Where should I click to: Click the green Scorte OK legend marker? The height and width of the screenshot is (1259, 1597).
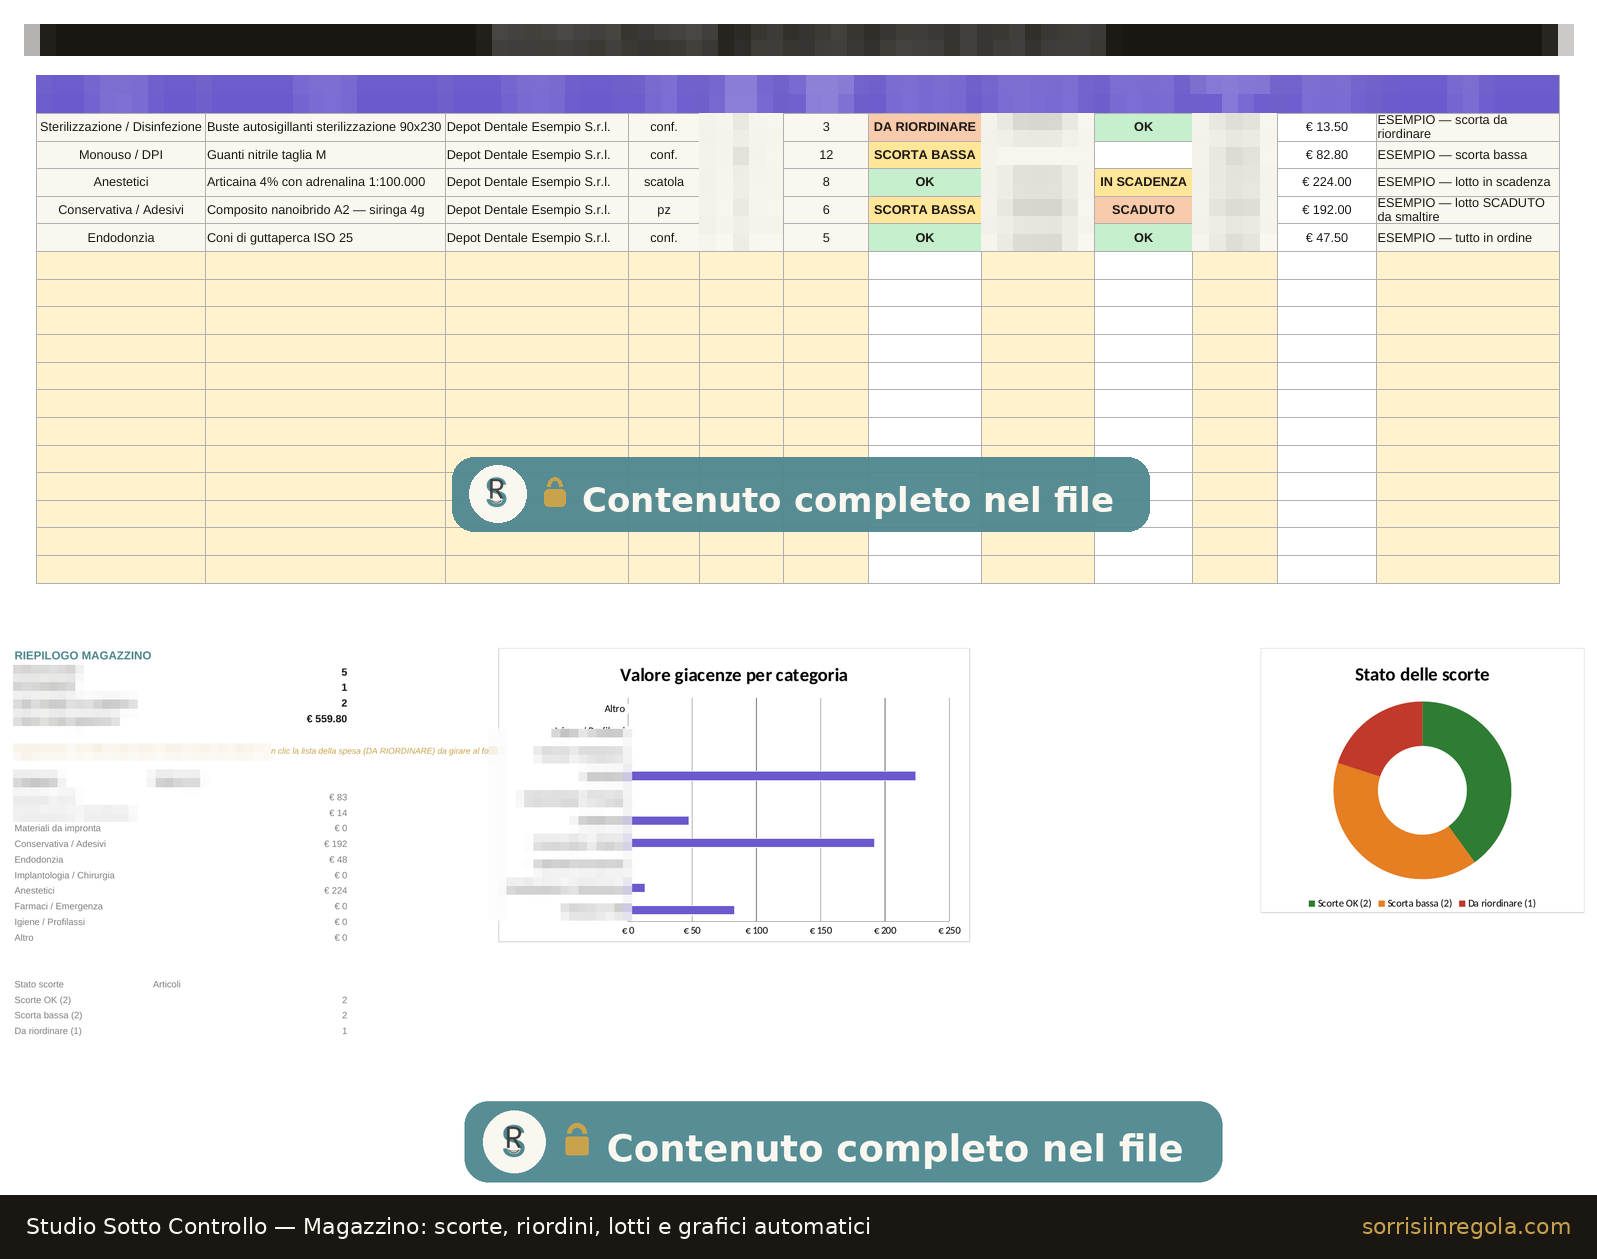[1311, 904]
